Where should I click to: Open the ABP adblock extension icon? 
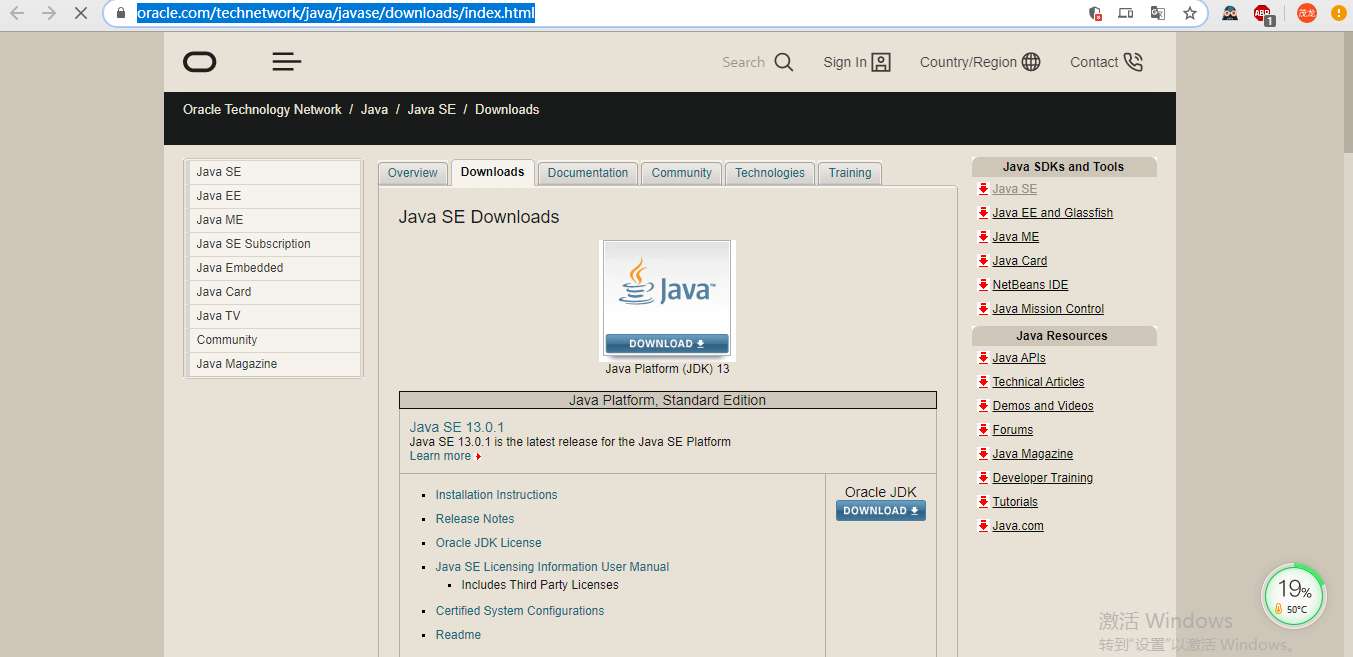click(x=1264, y=14)
